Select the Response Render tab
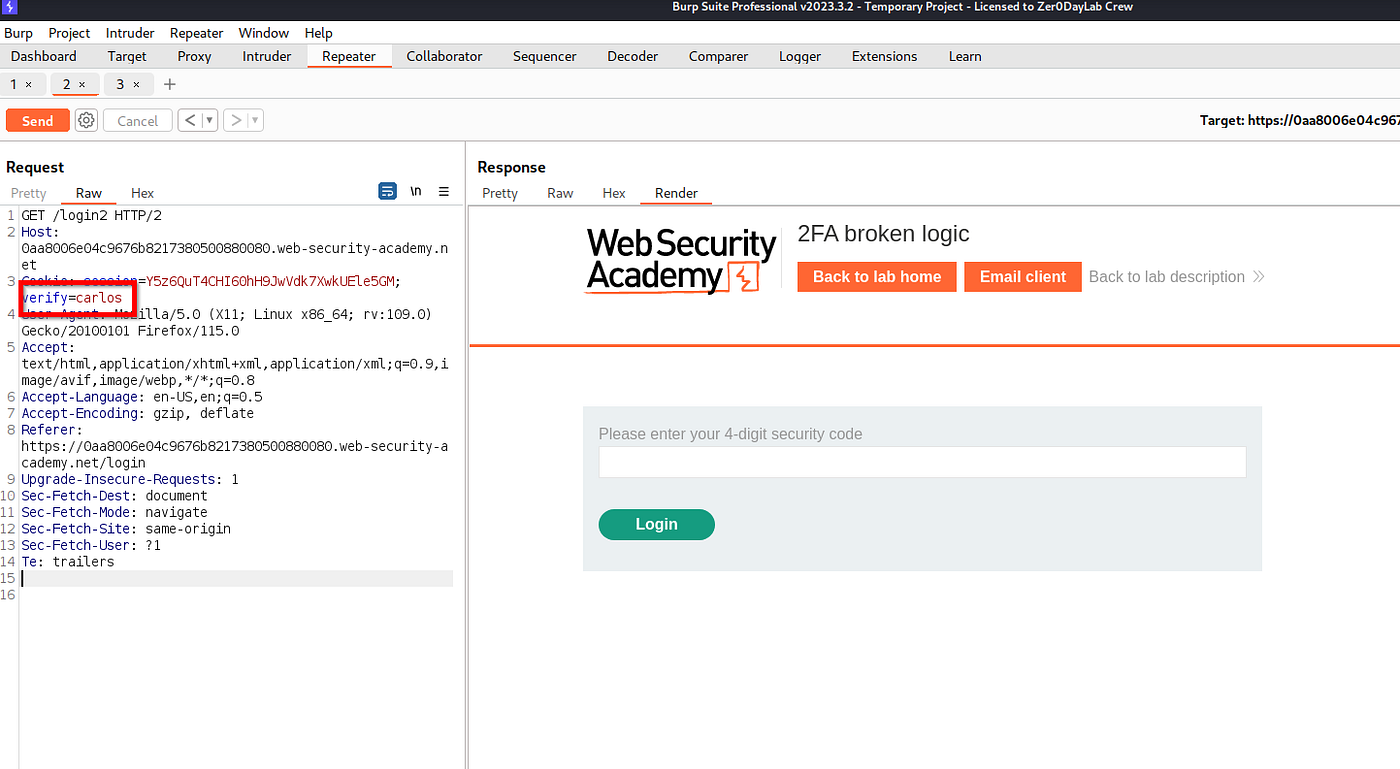Screen dimensions: 1400x769 (676, 193)
